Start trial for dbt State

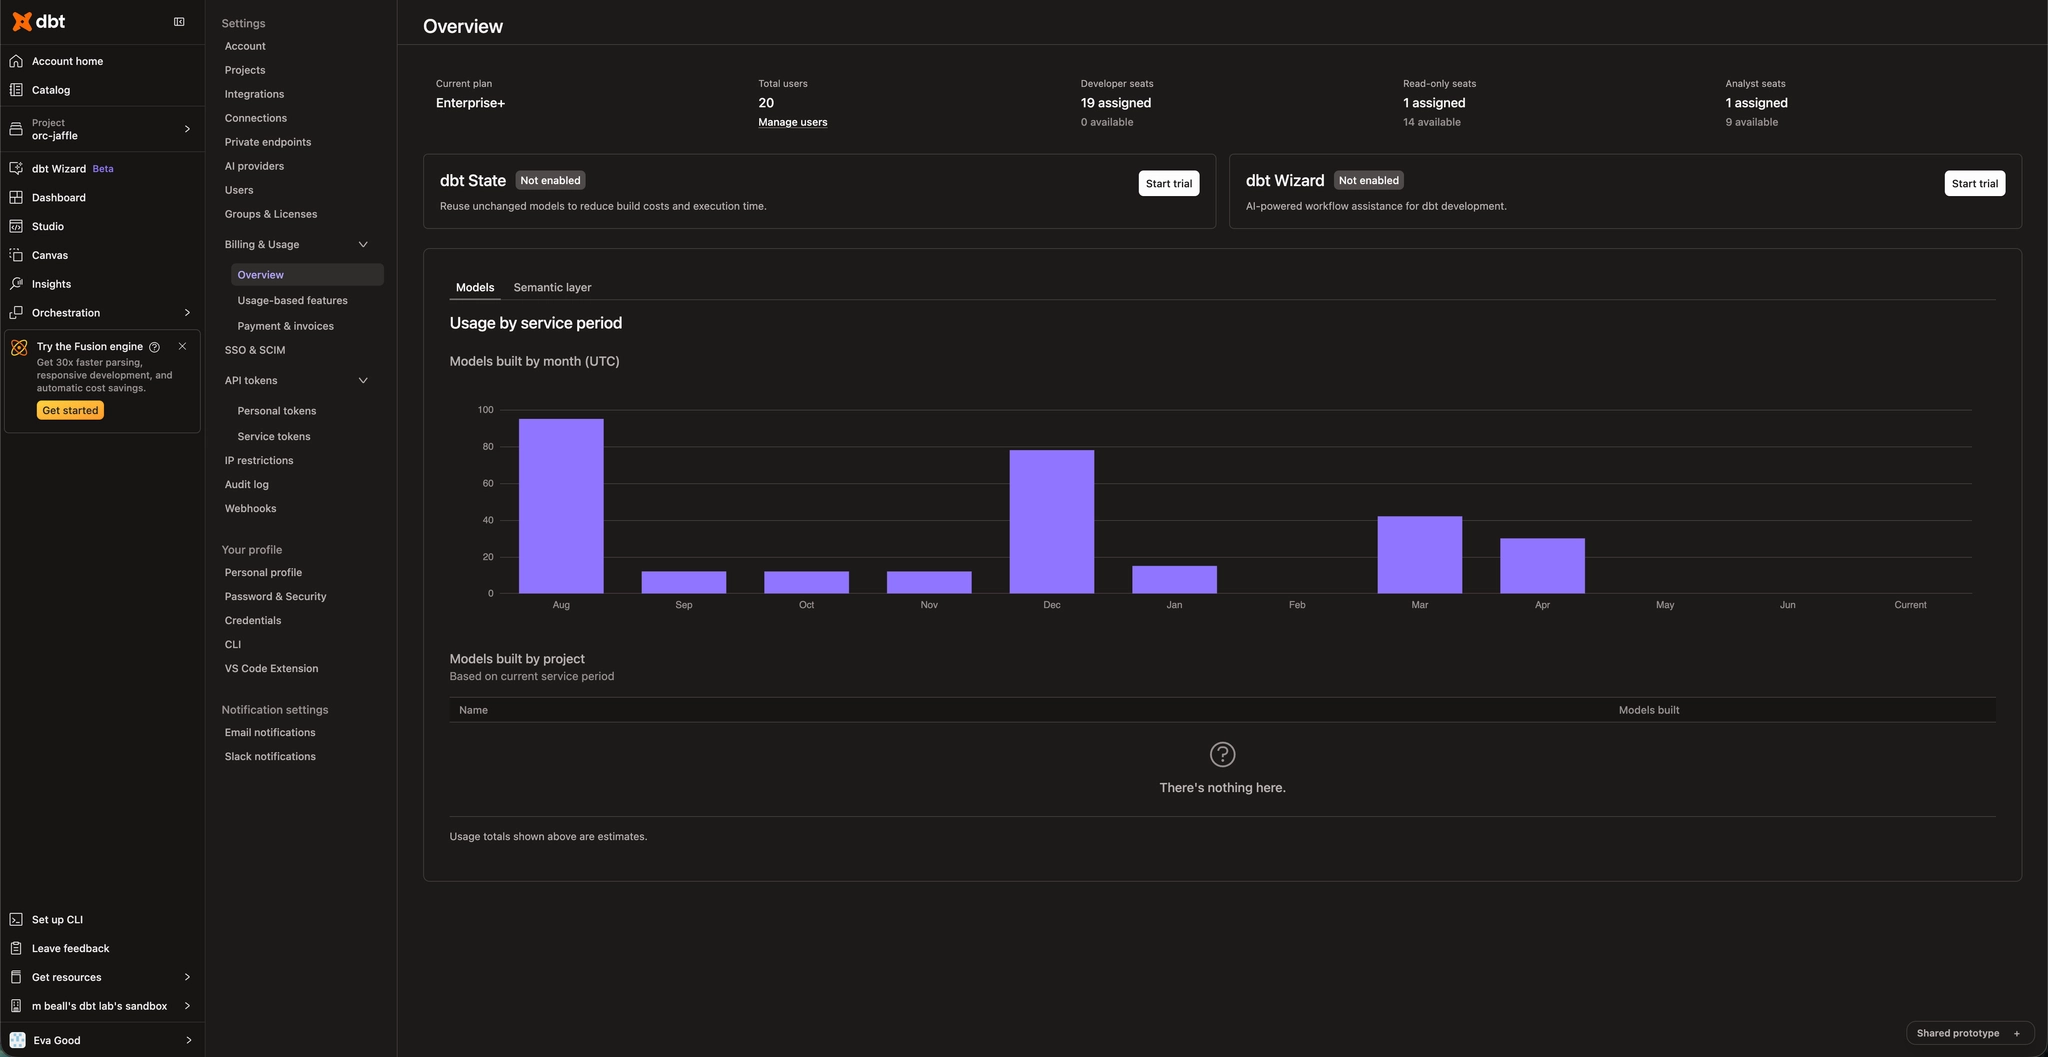click(x=1169, y=184)
